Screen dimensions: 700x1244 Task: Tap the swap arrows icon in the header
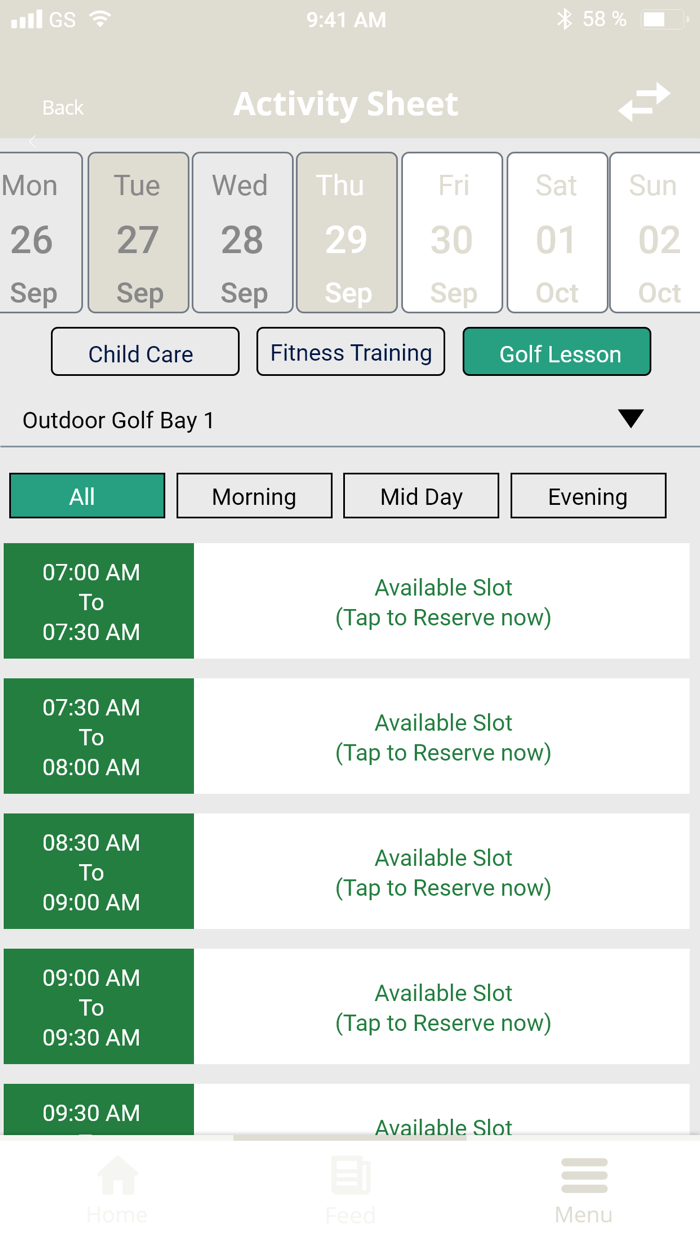(645, 101)
